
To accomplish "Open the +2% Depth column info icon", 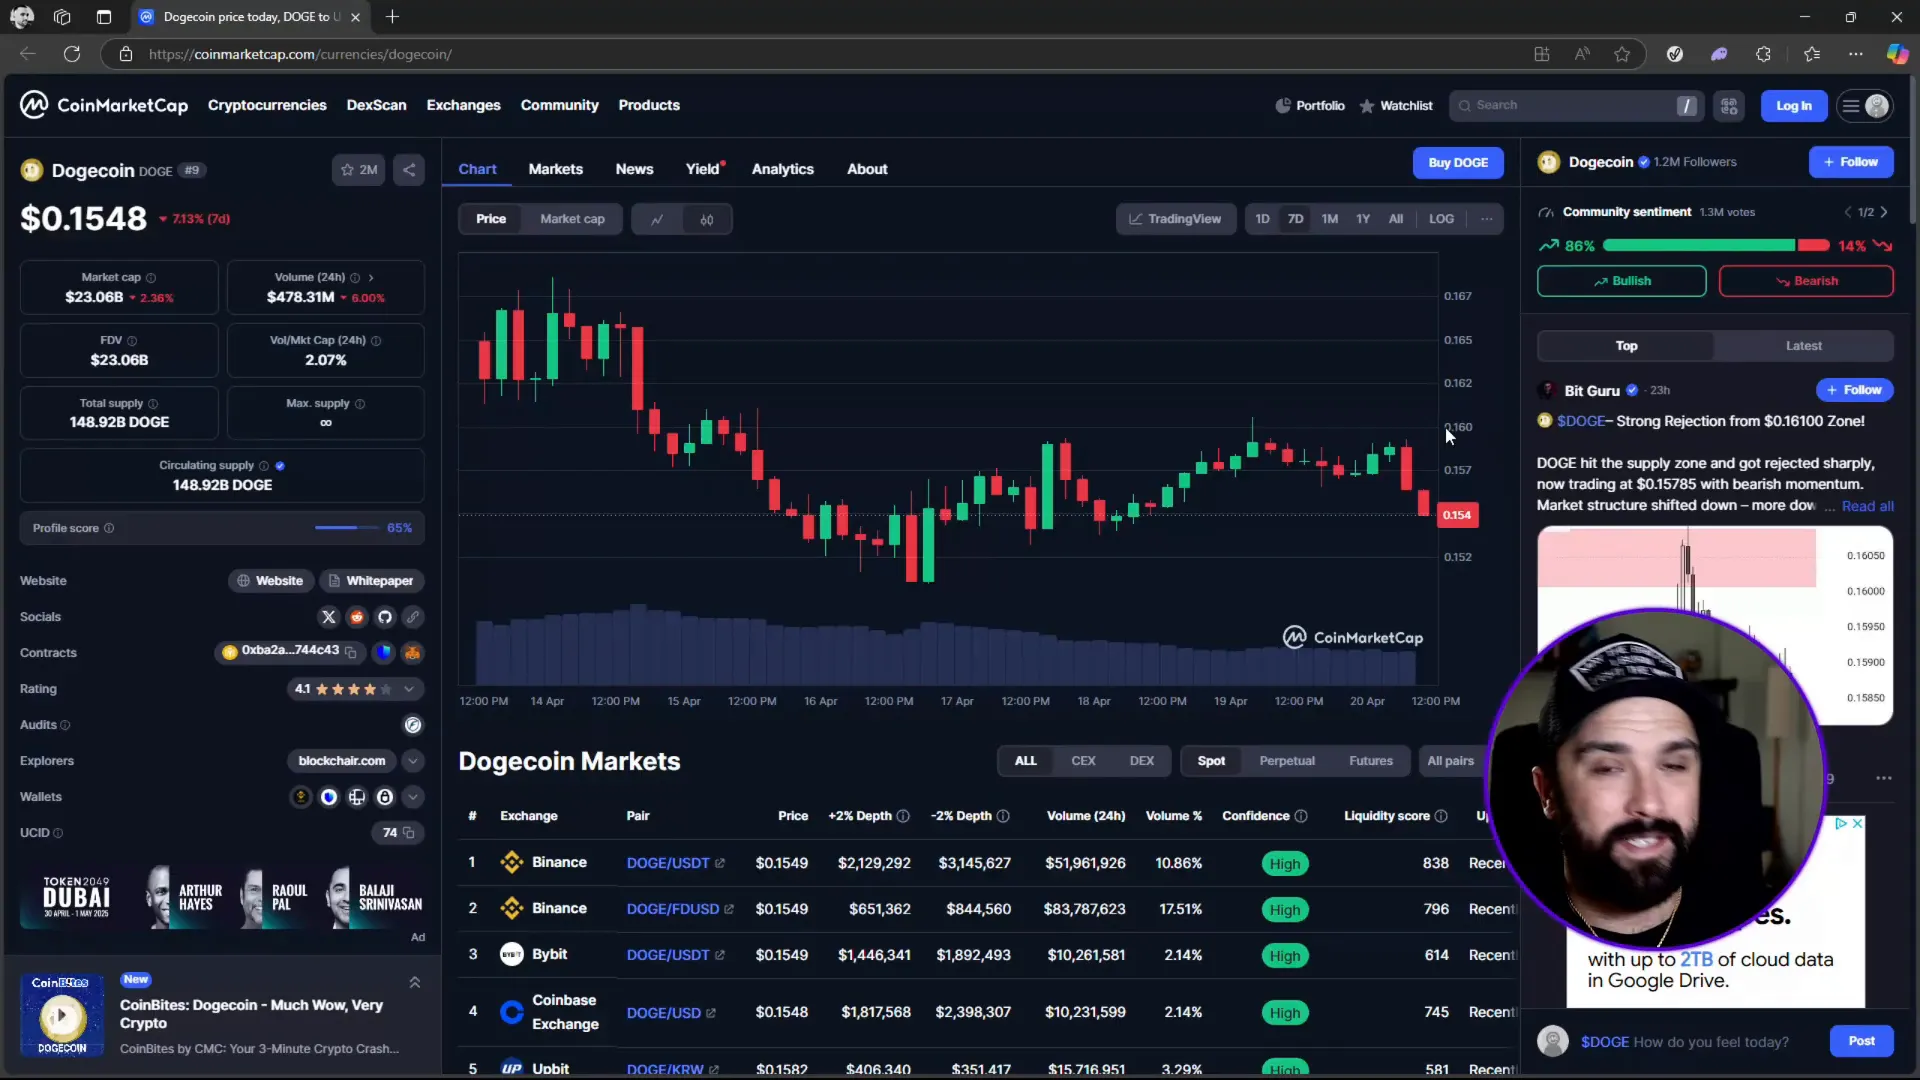I will (x=903, y=816).
